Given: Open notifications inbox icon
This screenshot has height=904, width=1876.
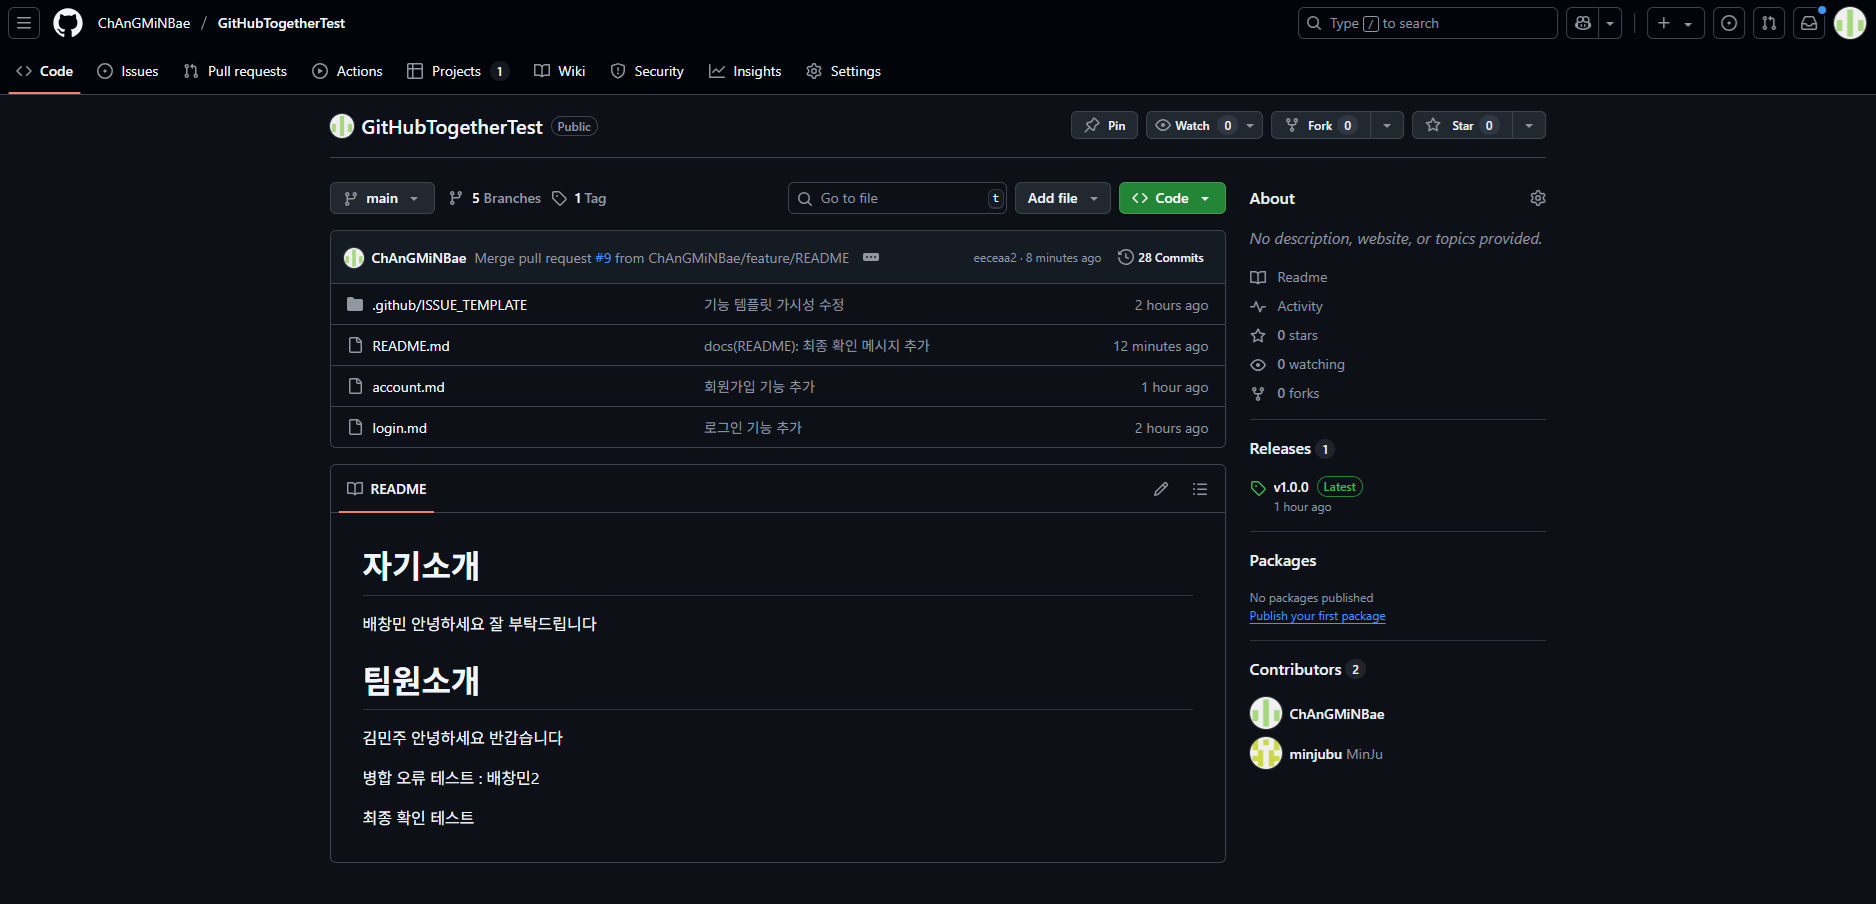Looking at the screenshot, I should pos(1809,23).
